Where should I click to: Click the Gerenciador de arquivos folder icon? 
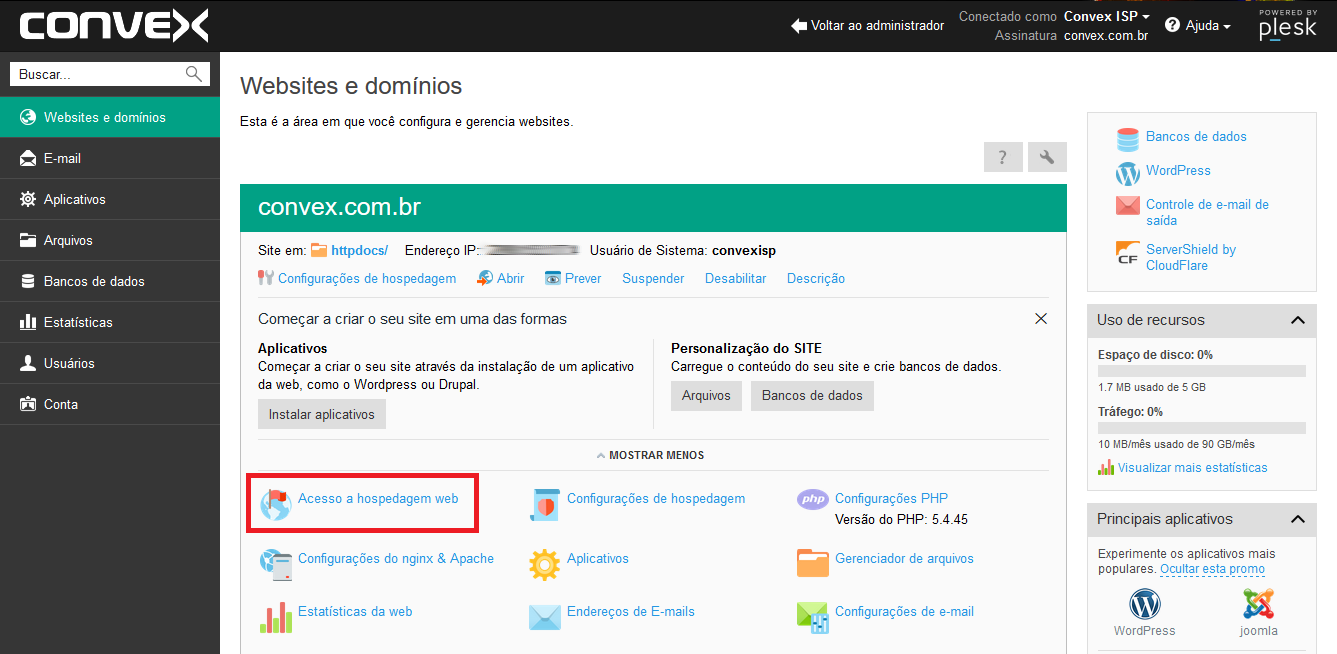point(813,563)
